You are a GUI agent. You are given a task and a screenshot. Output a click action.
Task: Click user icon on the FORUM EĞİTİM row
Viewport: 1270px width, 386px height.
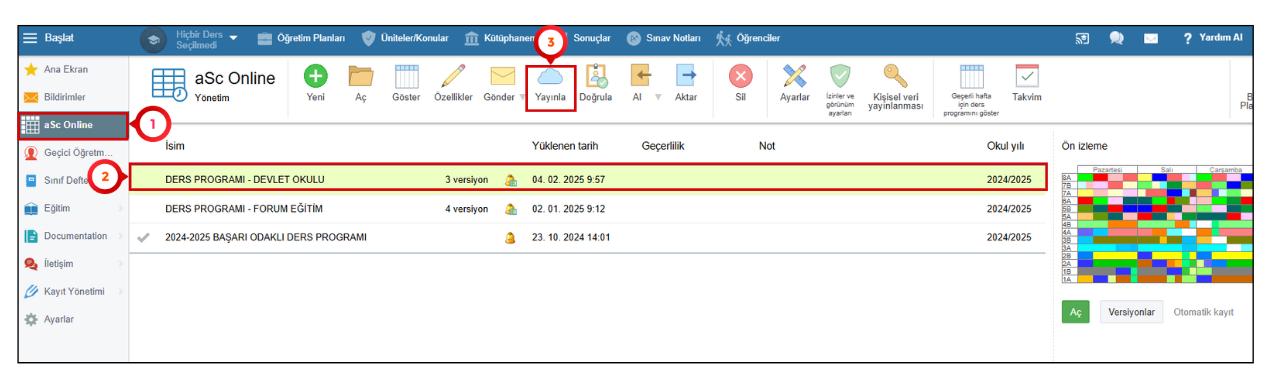pos(510,209)
